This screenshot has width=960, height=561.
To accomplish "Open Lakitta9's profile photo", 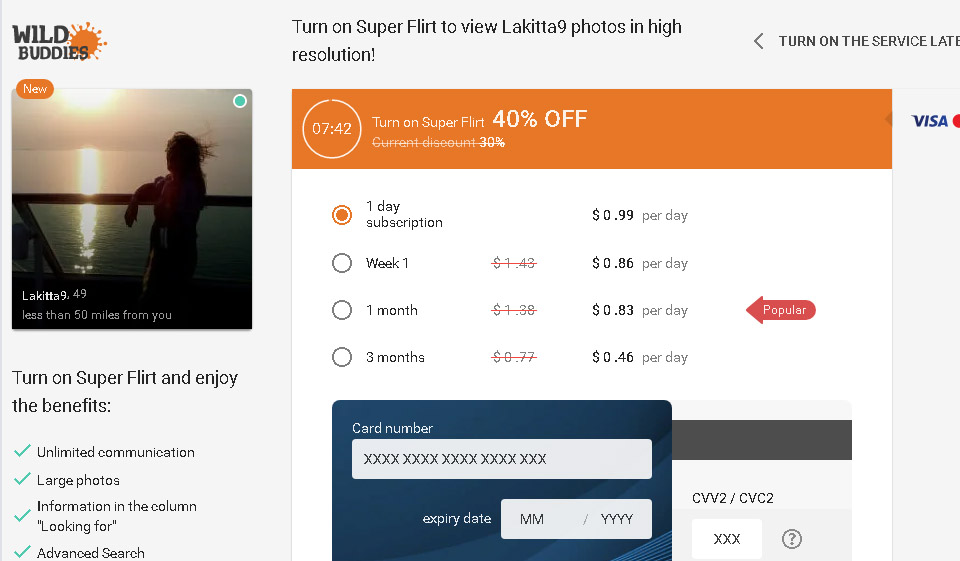I will click(132, 209).
